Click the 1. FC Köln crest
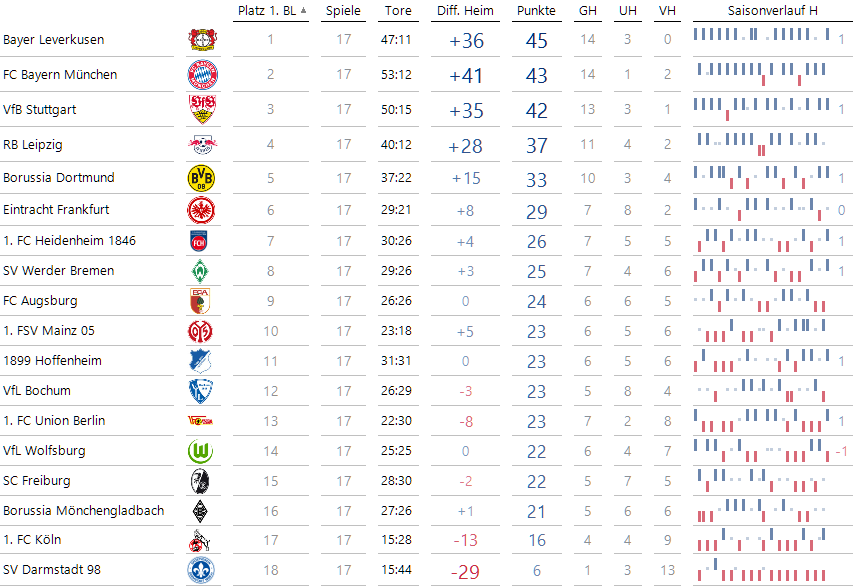 [x=202, y=540]
